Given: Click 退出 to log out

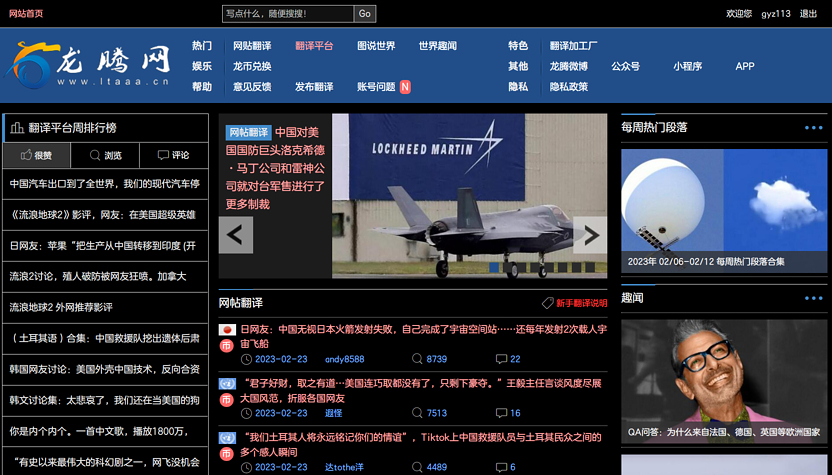Looking at the screenshot, I should 808,14.
